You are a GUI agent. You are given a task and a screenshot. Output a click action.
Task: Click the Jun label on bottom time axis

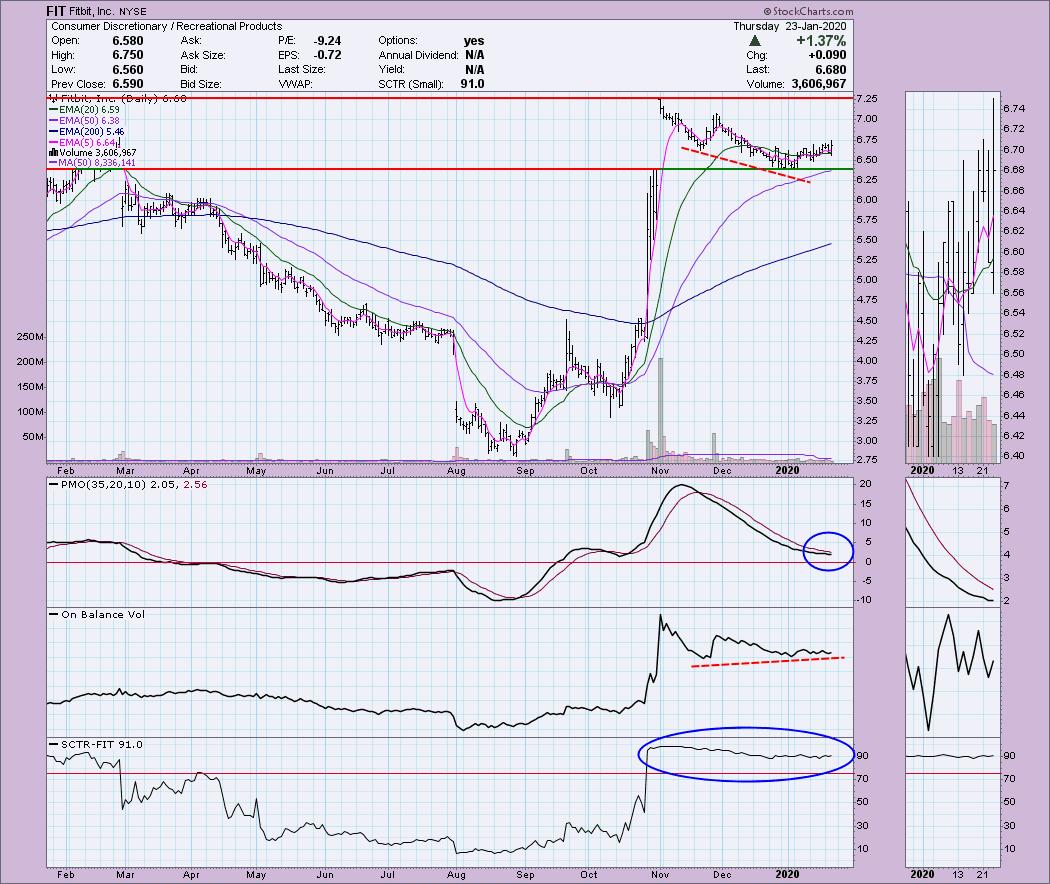click(325, 875)
